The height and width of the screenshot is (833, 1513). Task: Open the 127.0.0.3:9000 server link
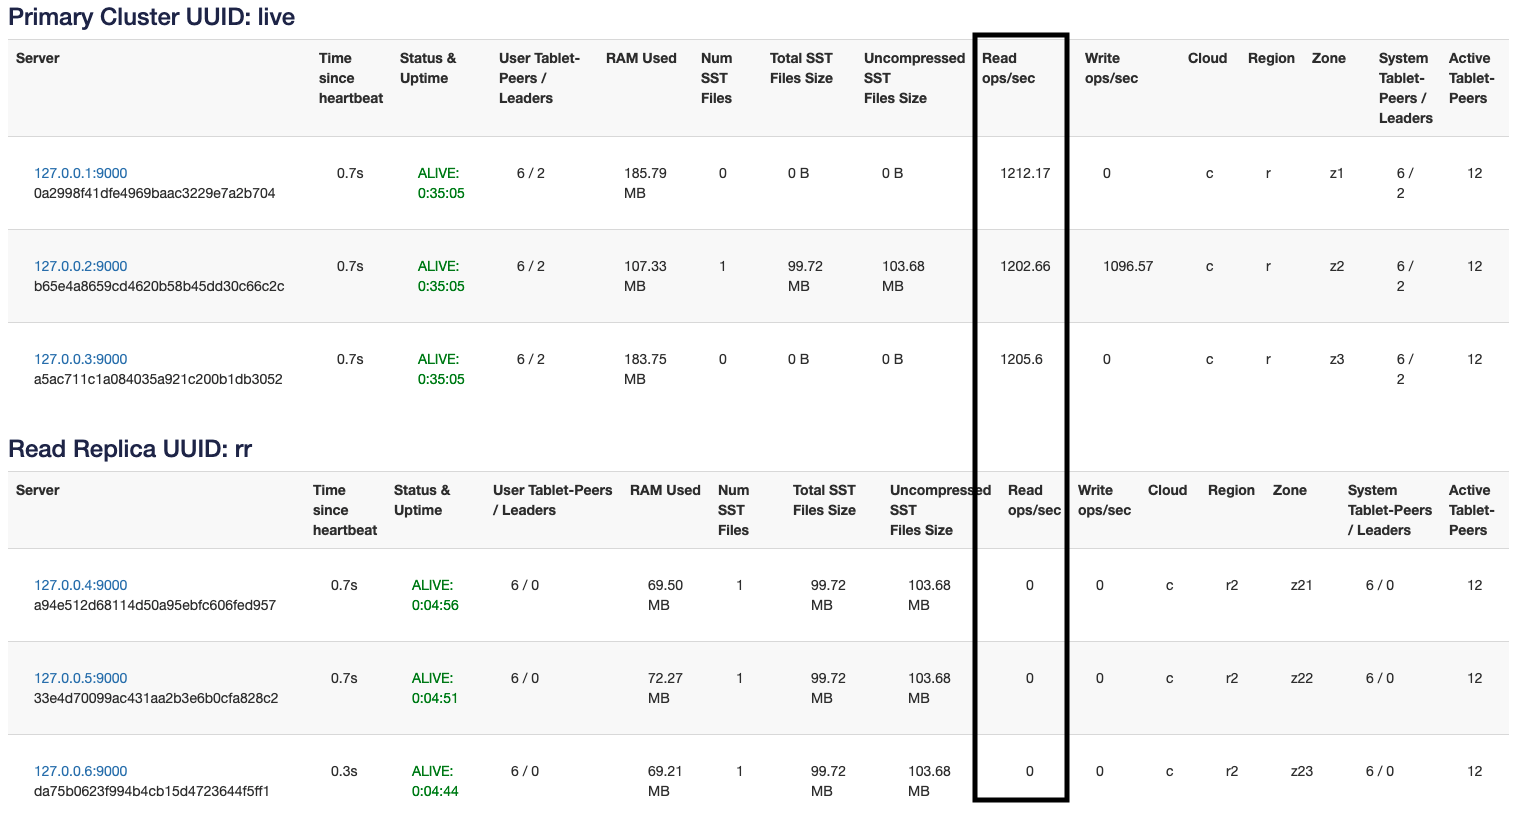click(79, 358)
